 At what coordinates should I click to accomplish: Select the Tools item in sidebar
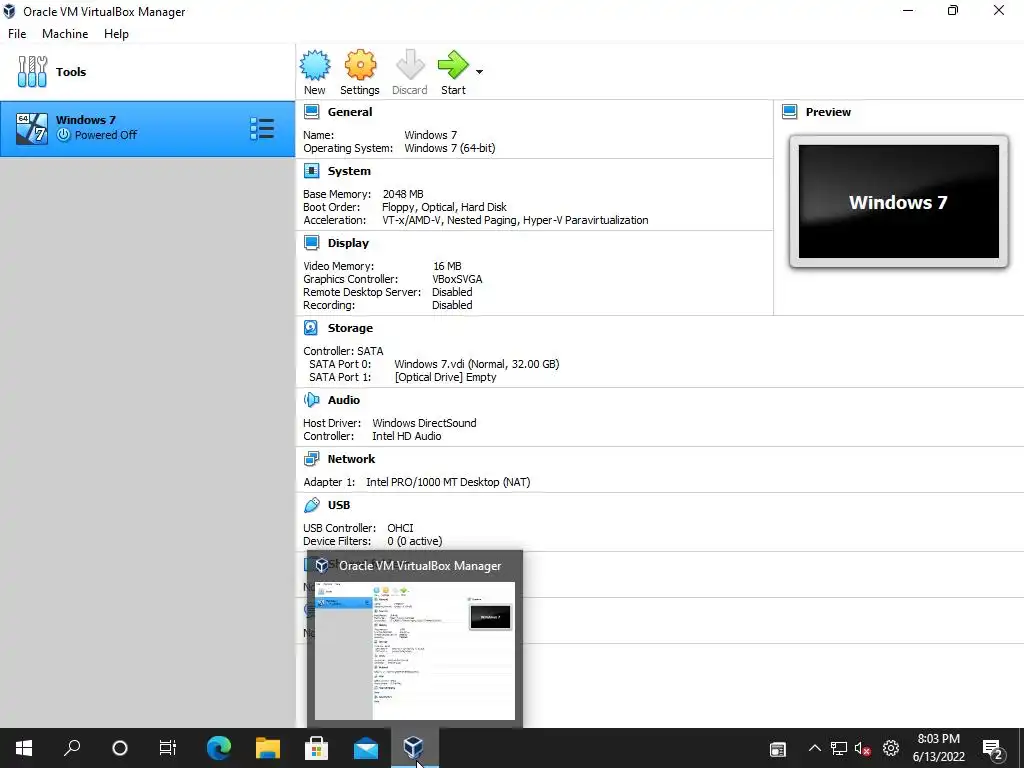click(148, 72)
